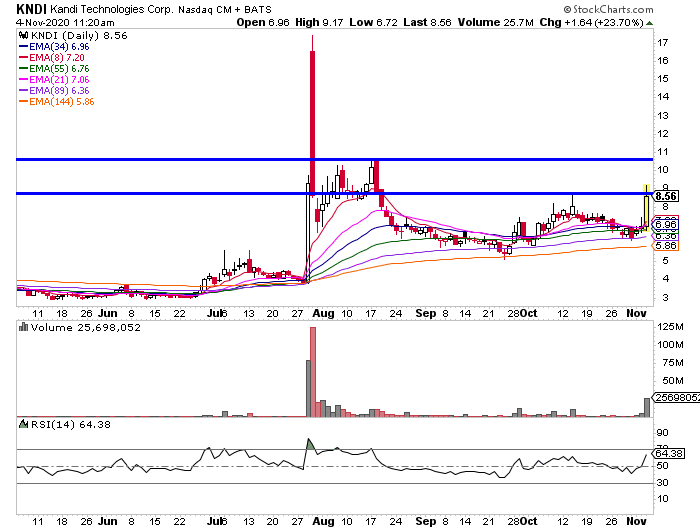Click the KNDI (Daily) 8.56 legend entry
The image size is (700, 530).
pyautogui.click(x=79, y=36)
